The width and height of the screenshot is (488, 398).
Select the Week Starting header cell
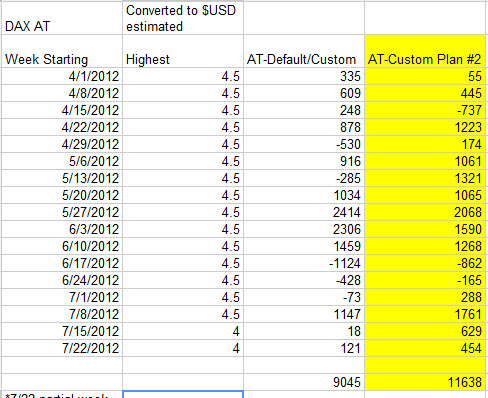point(62,51)
